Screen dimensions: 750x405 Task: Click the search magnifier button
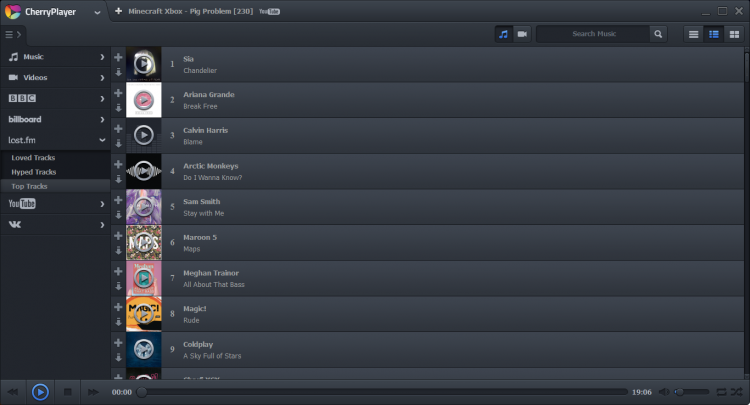coord(658,34)
